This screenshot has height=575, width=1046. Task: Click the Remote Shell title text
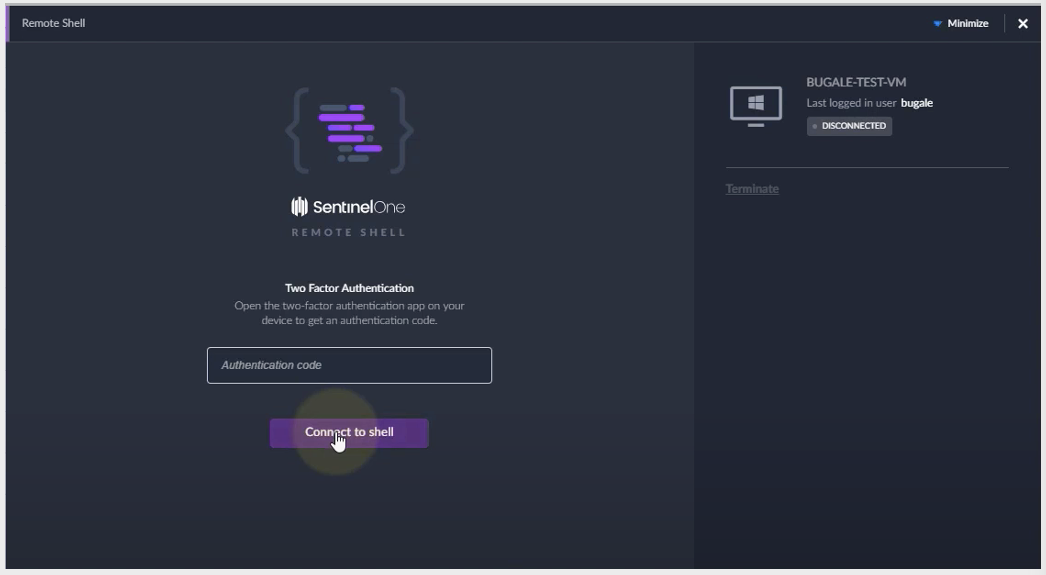point(53,23)
